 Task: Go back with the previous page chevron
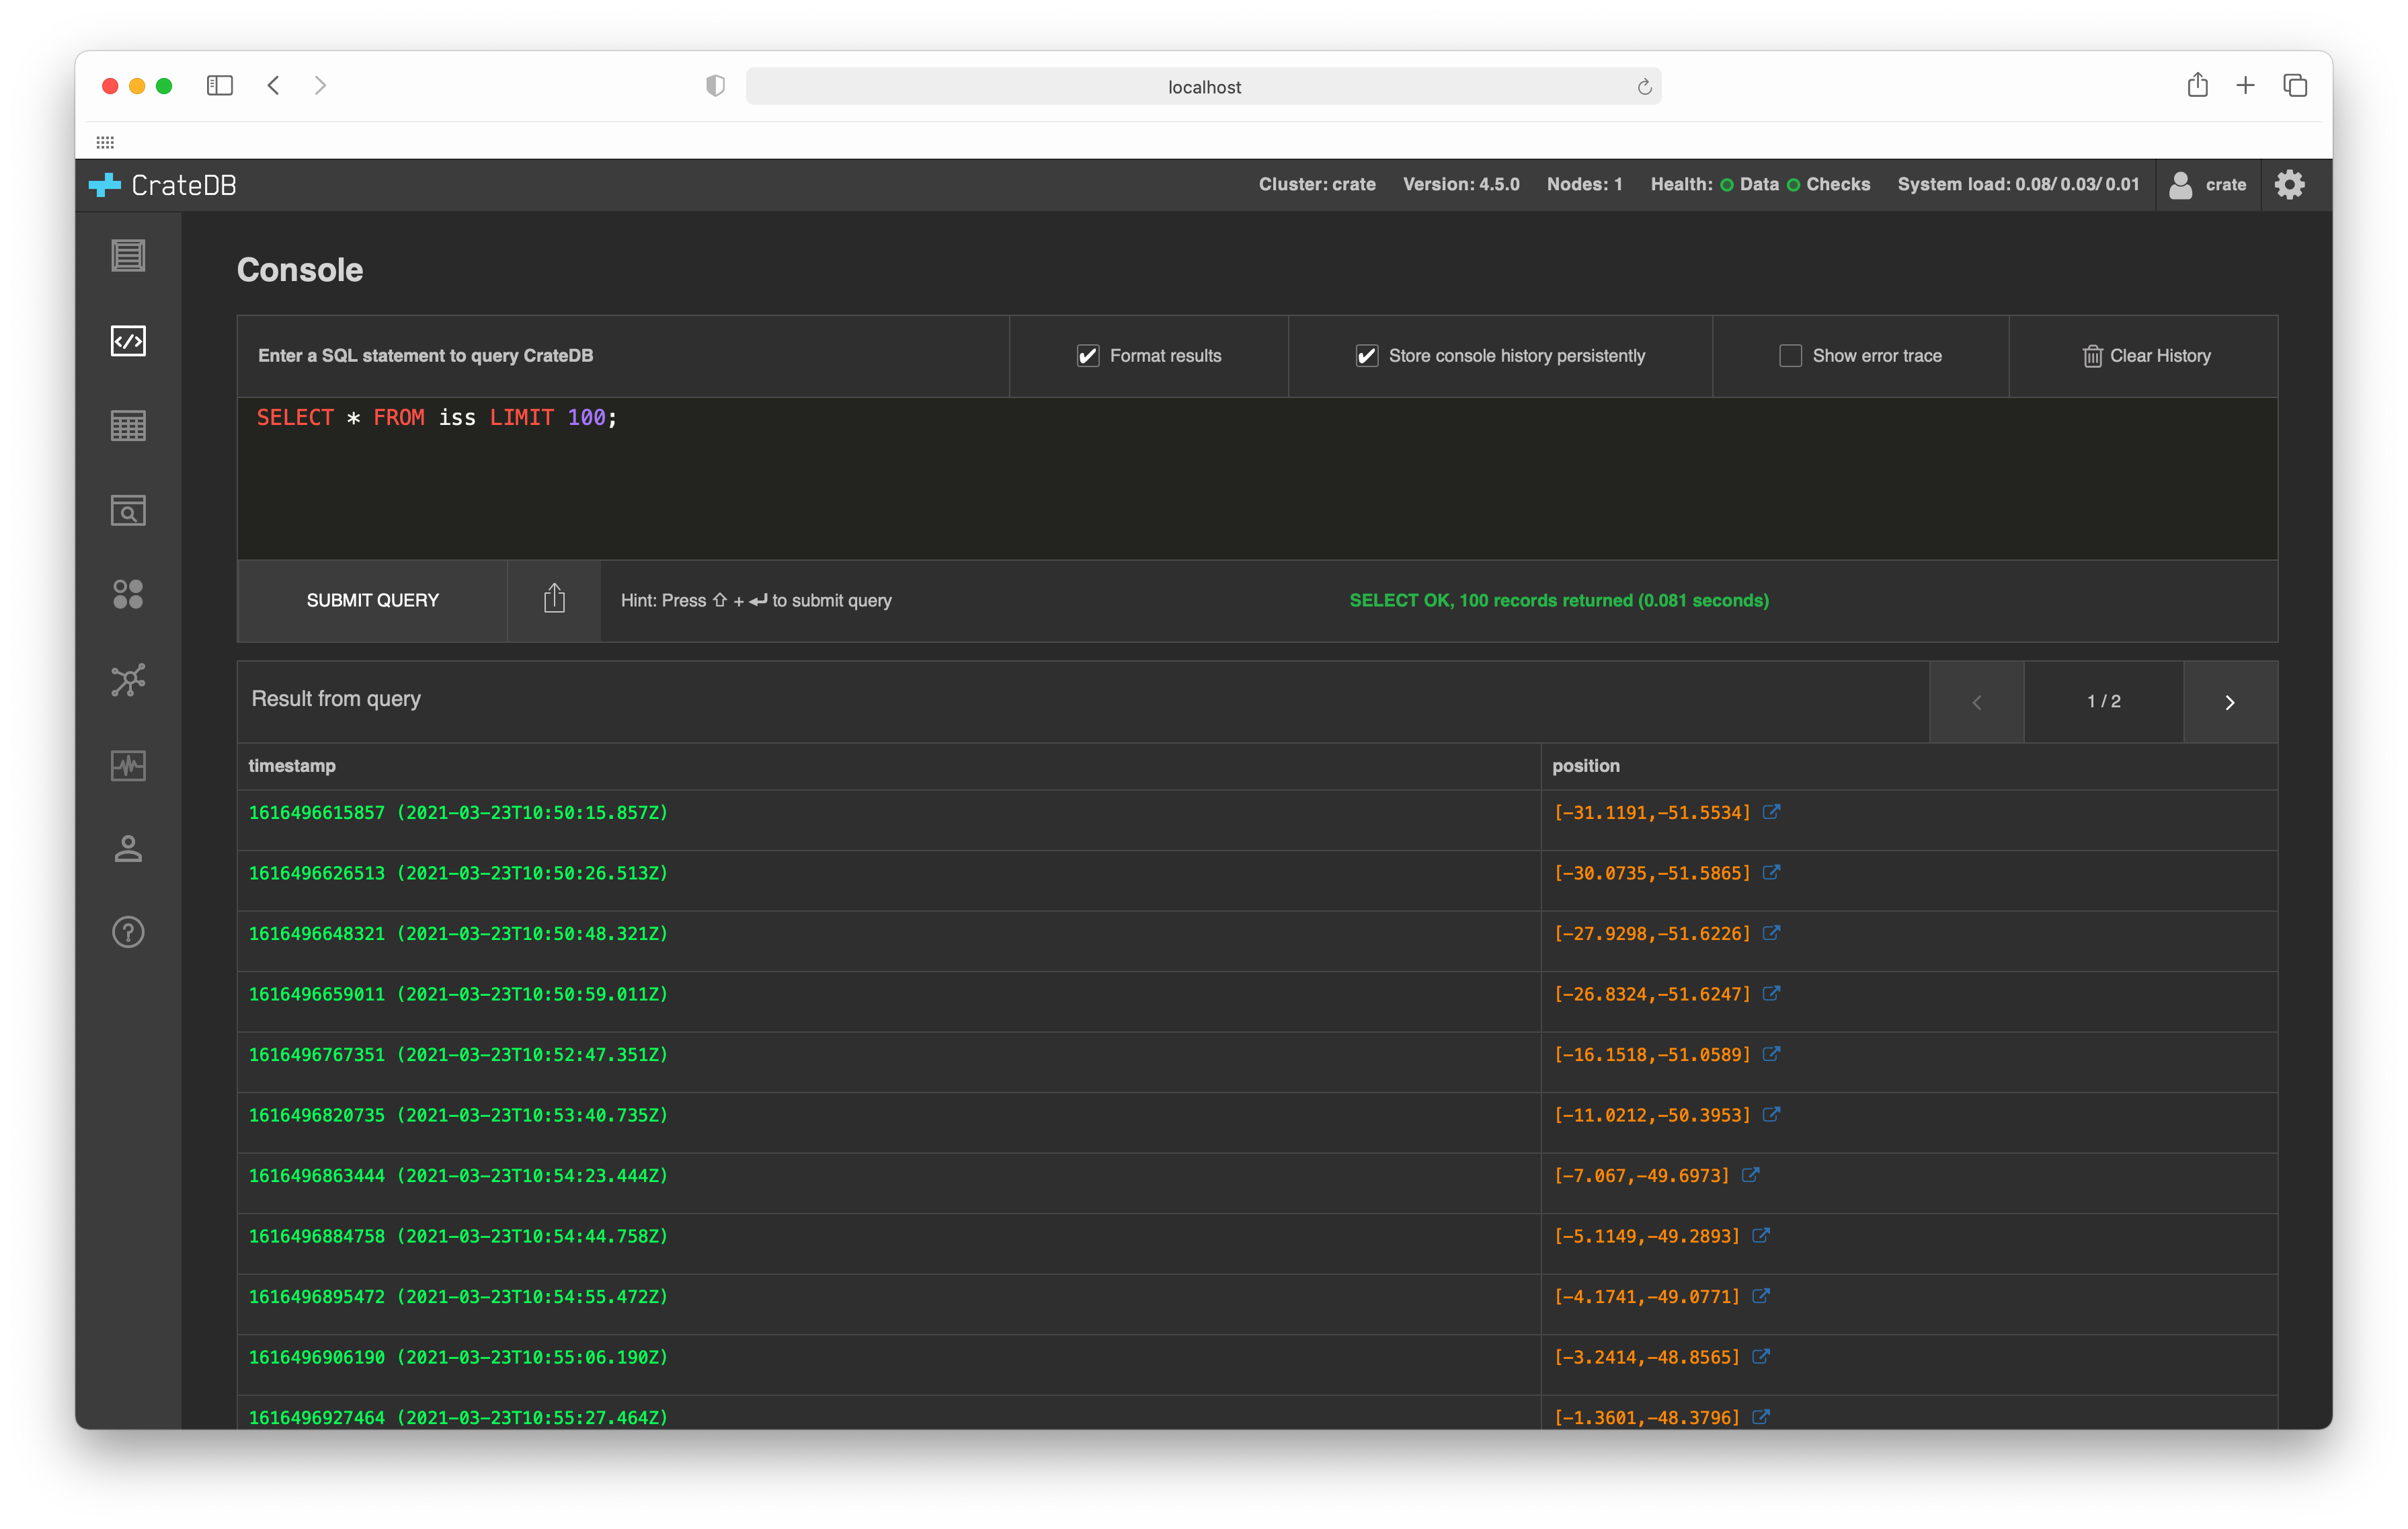pyautogui.click(x=1976, y=702)
